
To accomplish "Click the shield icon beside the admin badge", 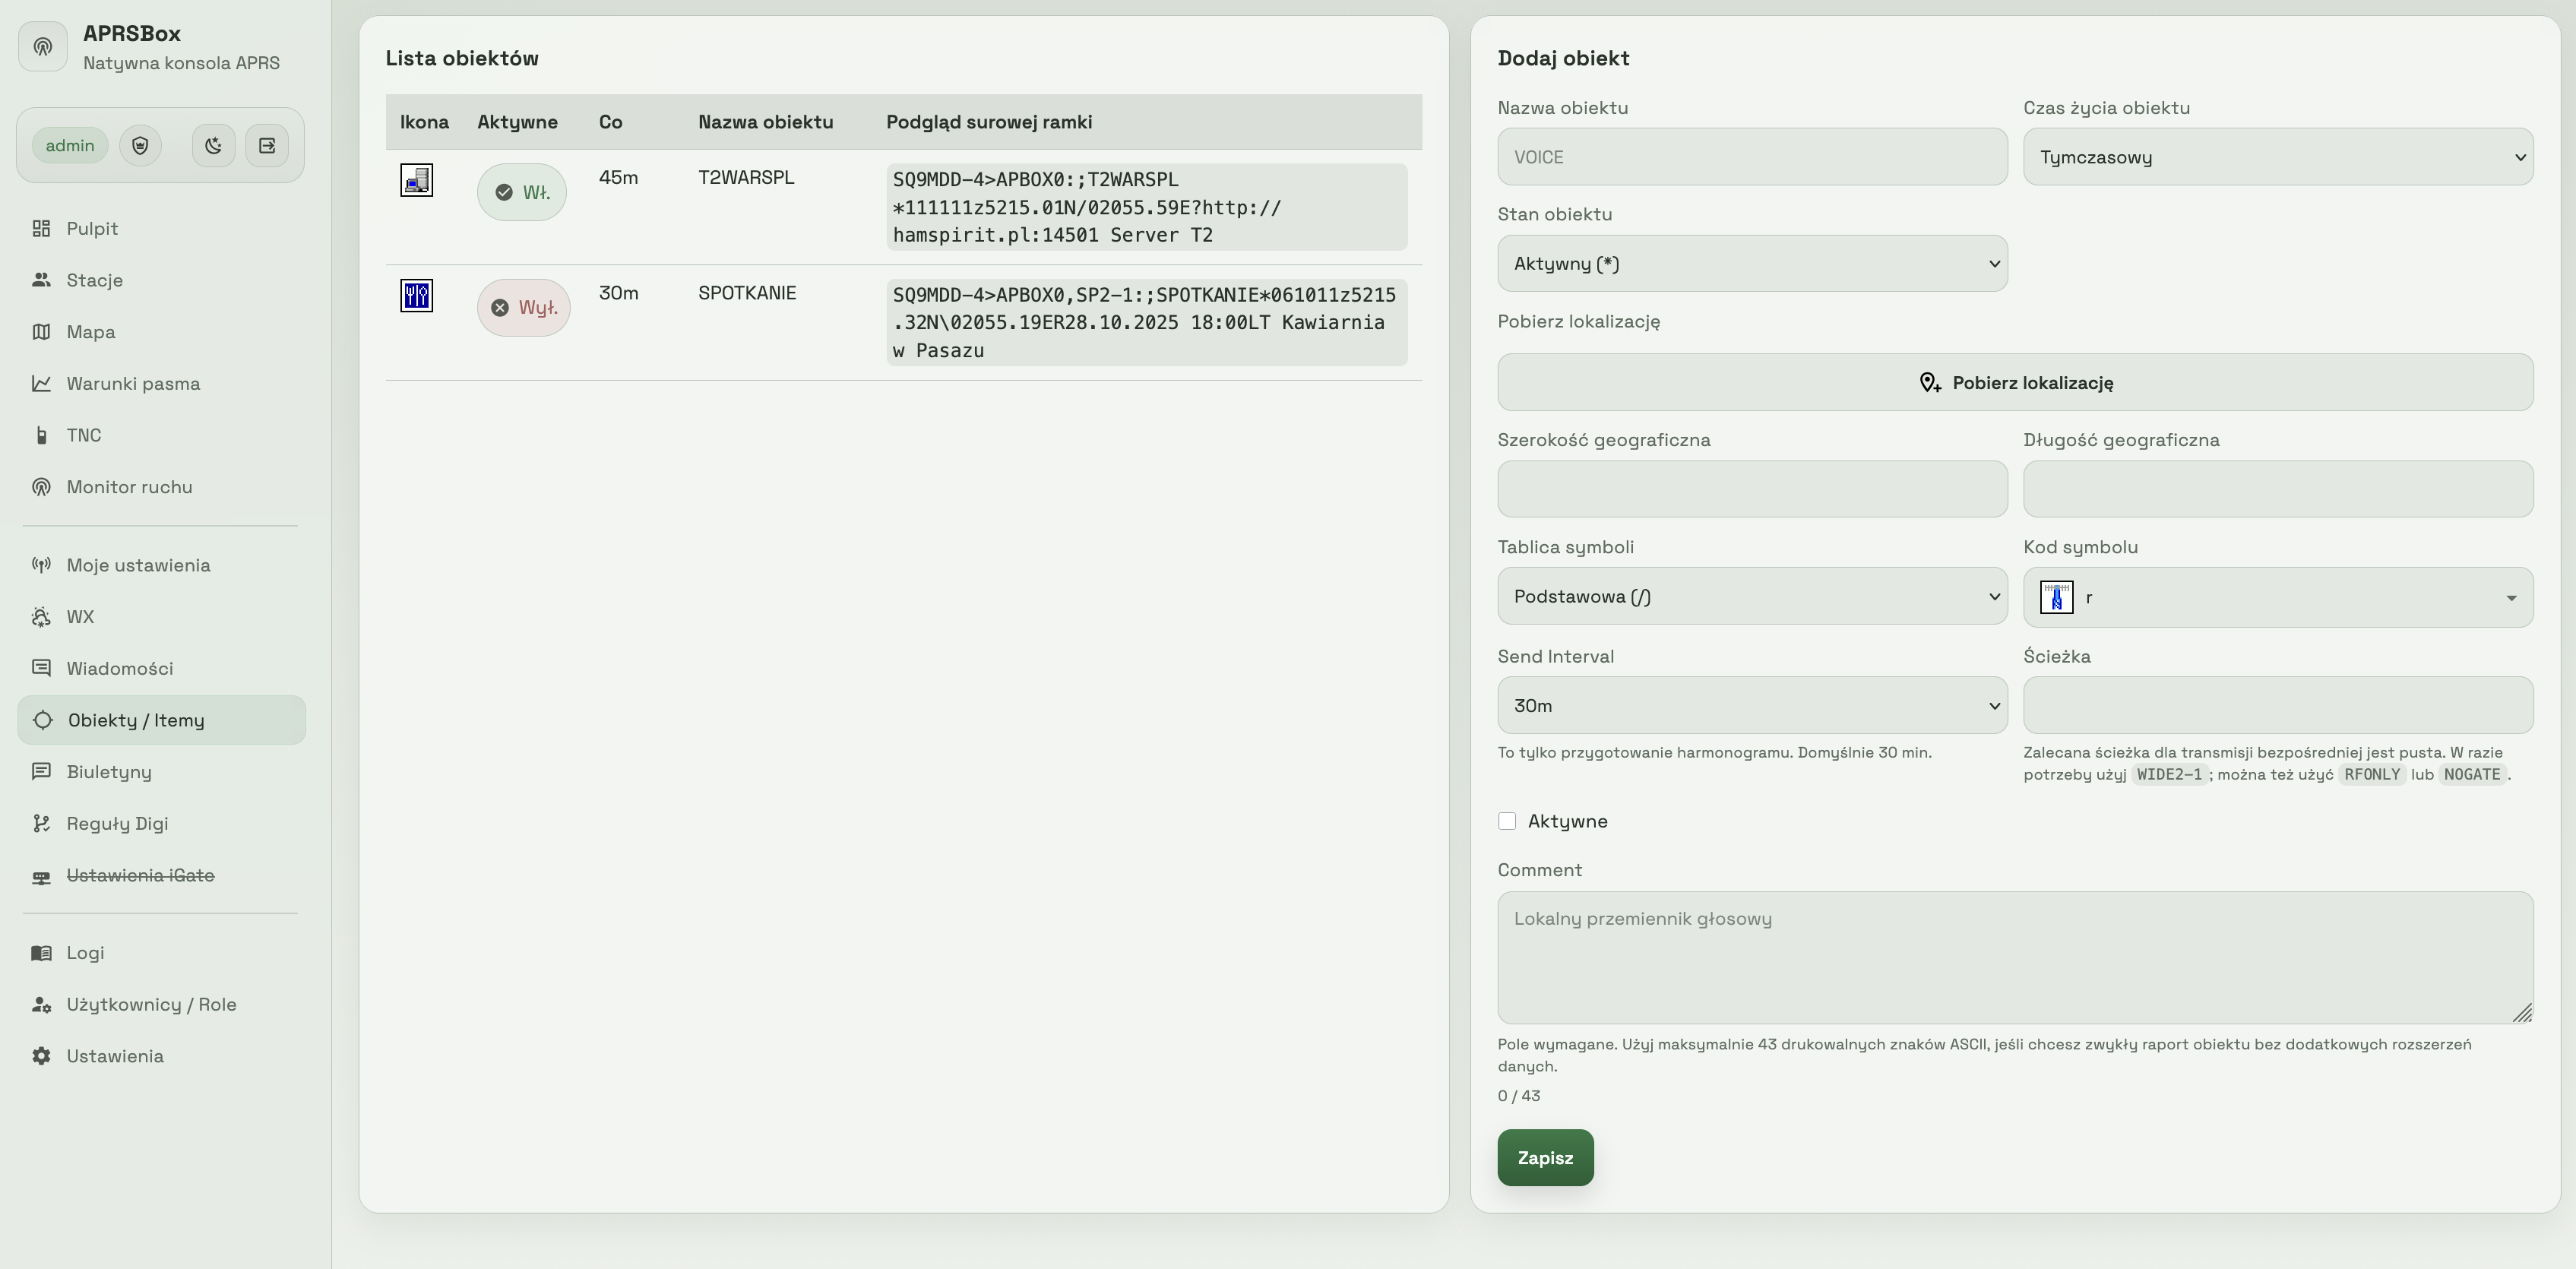I will pyautogui.click(x=140, y=146).
